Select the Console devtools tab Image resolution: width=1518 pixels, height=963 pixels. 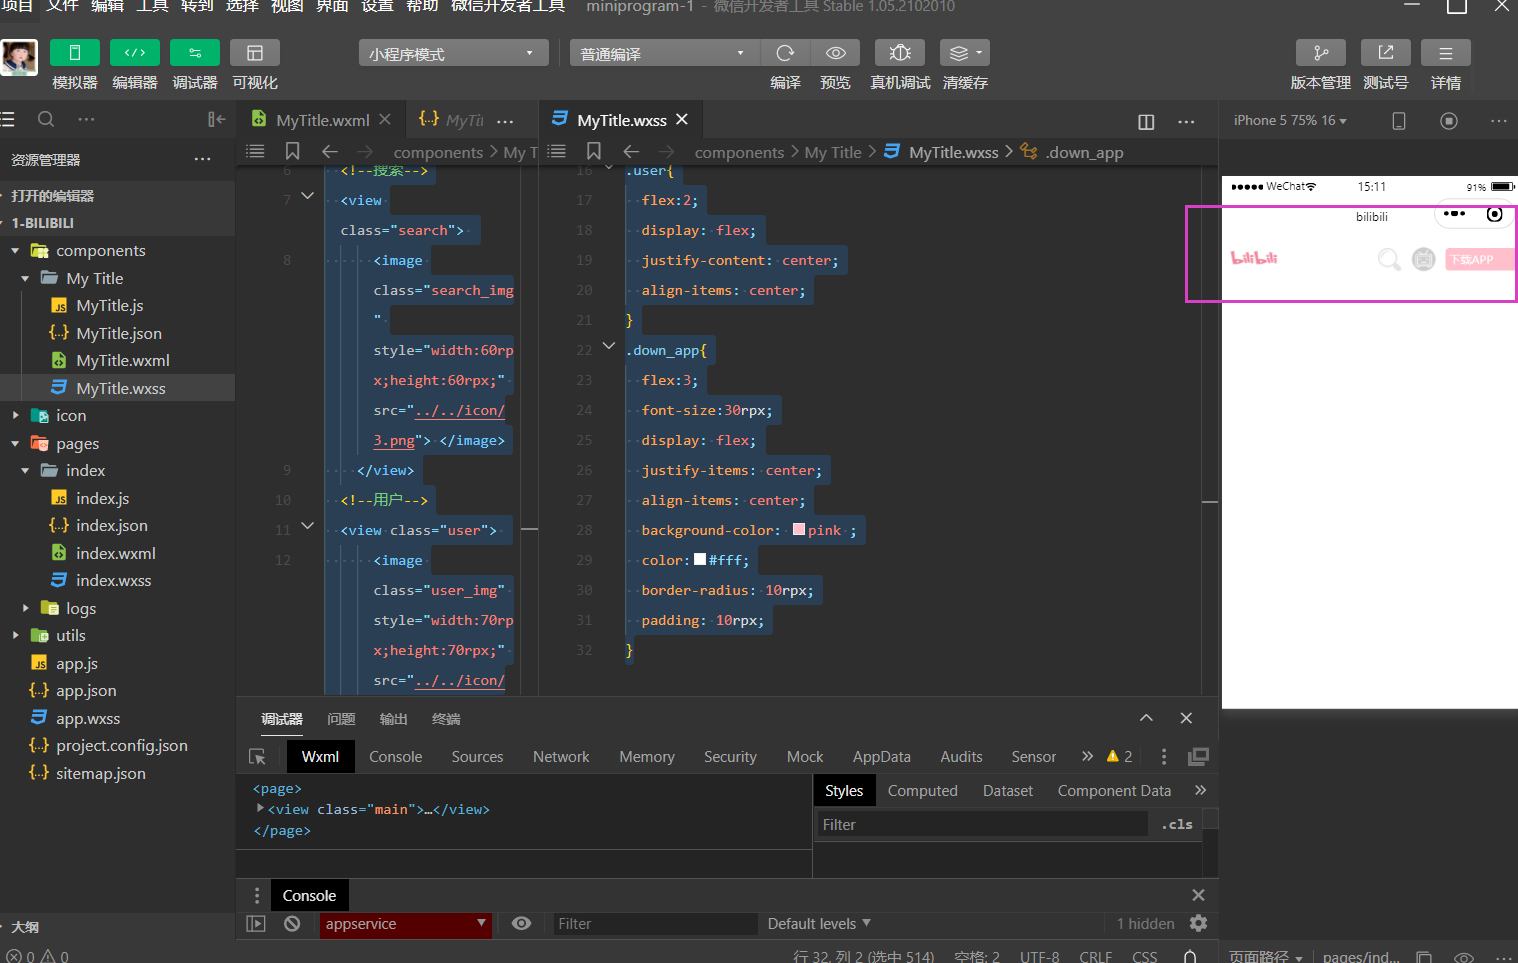click(395, 757)
